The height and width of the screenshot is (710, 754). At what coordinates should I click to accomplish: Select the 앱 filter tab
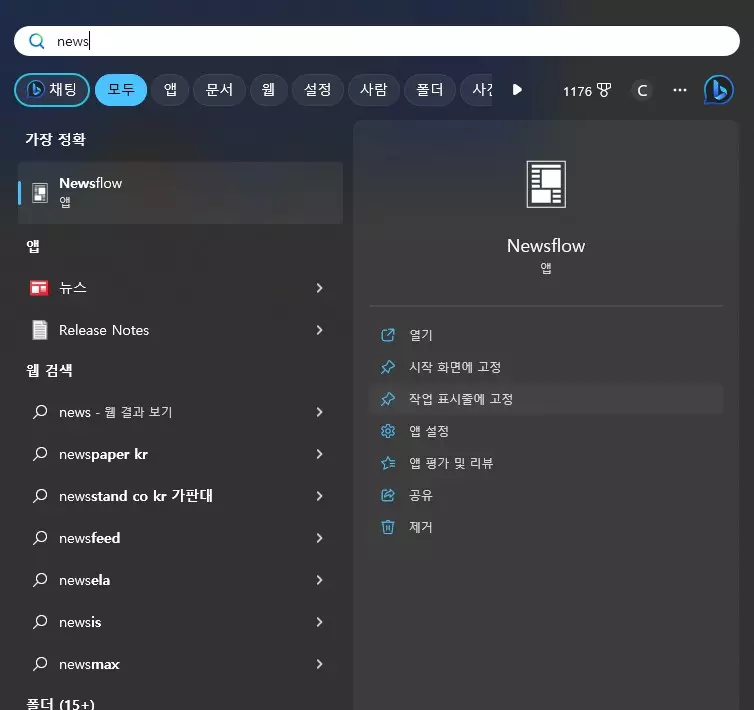(x=170, y=89)
